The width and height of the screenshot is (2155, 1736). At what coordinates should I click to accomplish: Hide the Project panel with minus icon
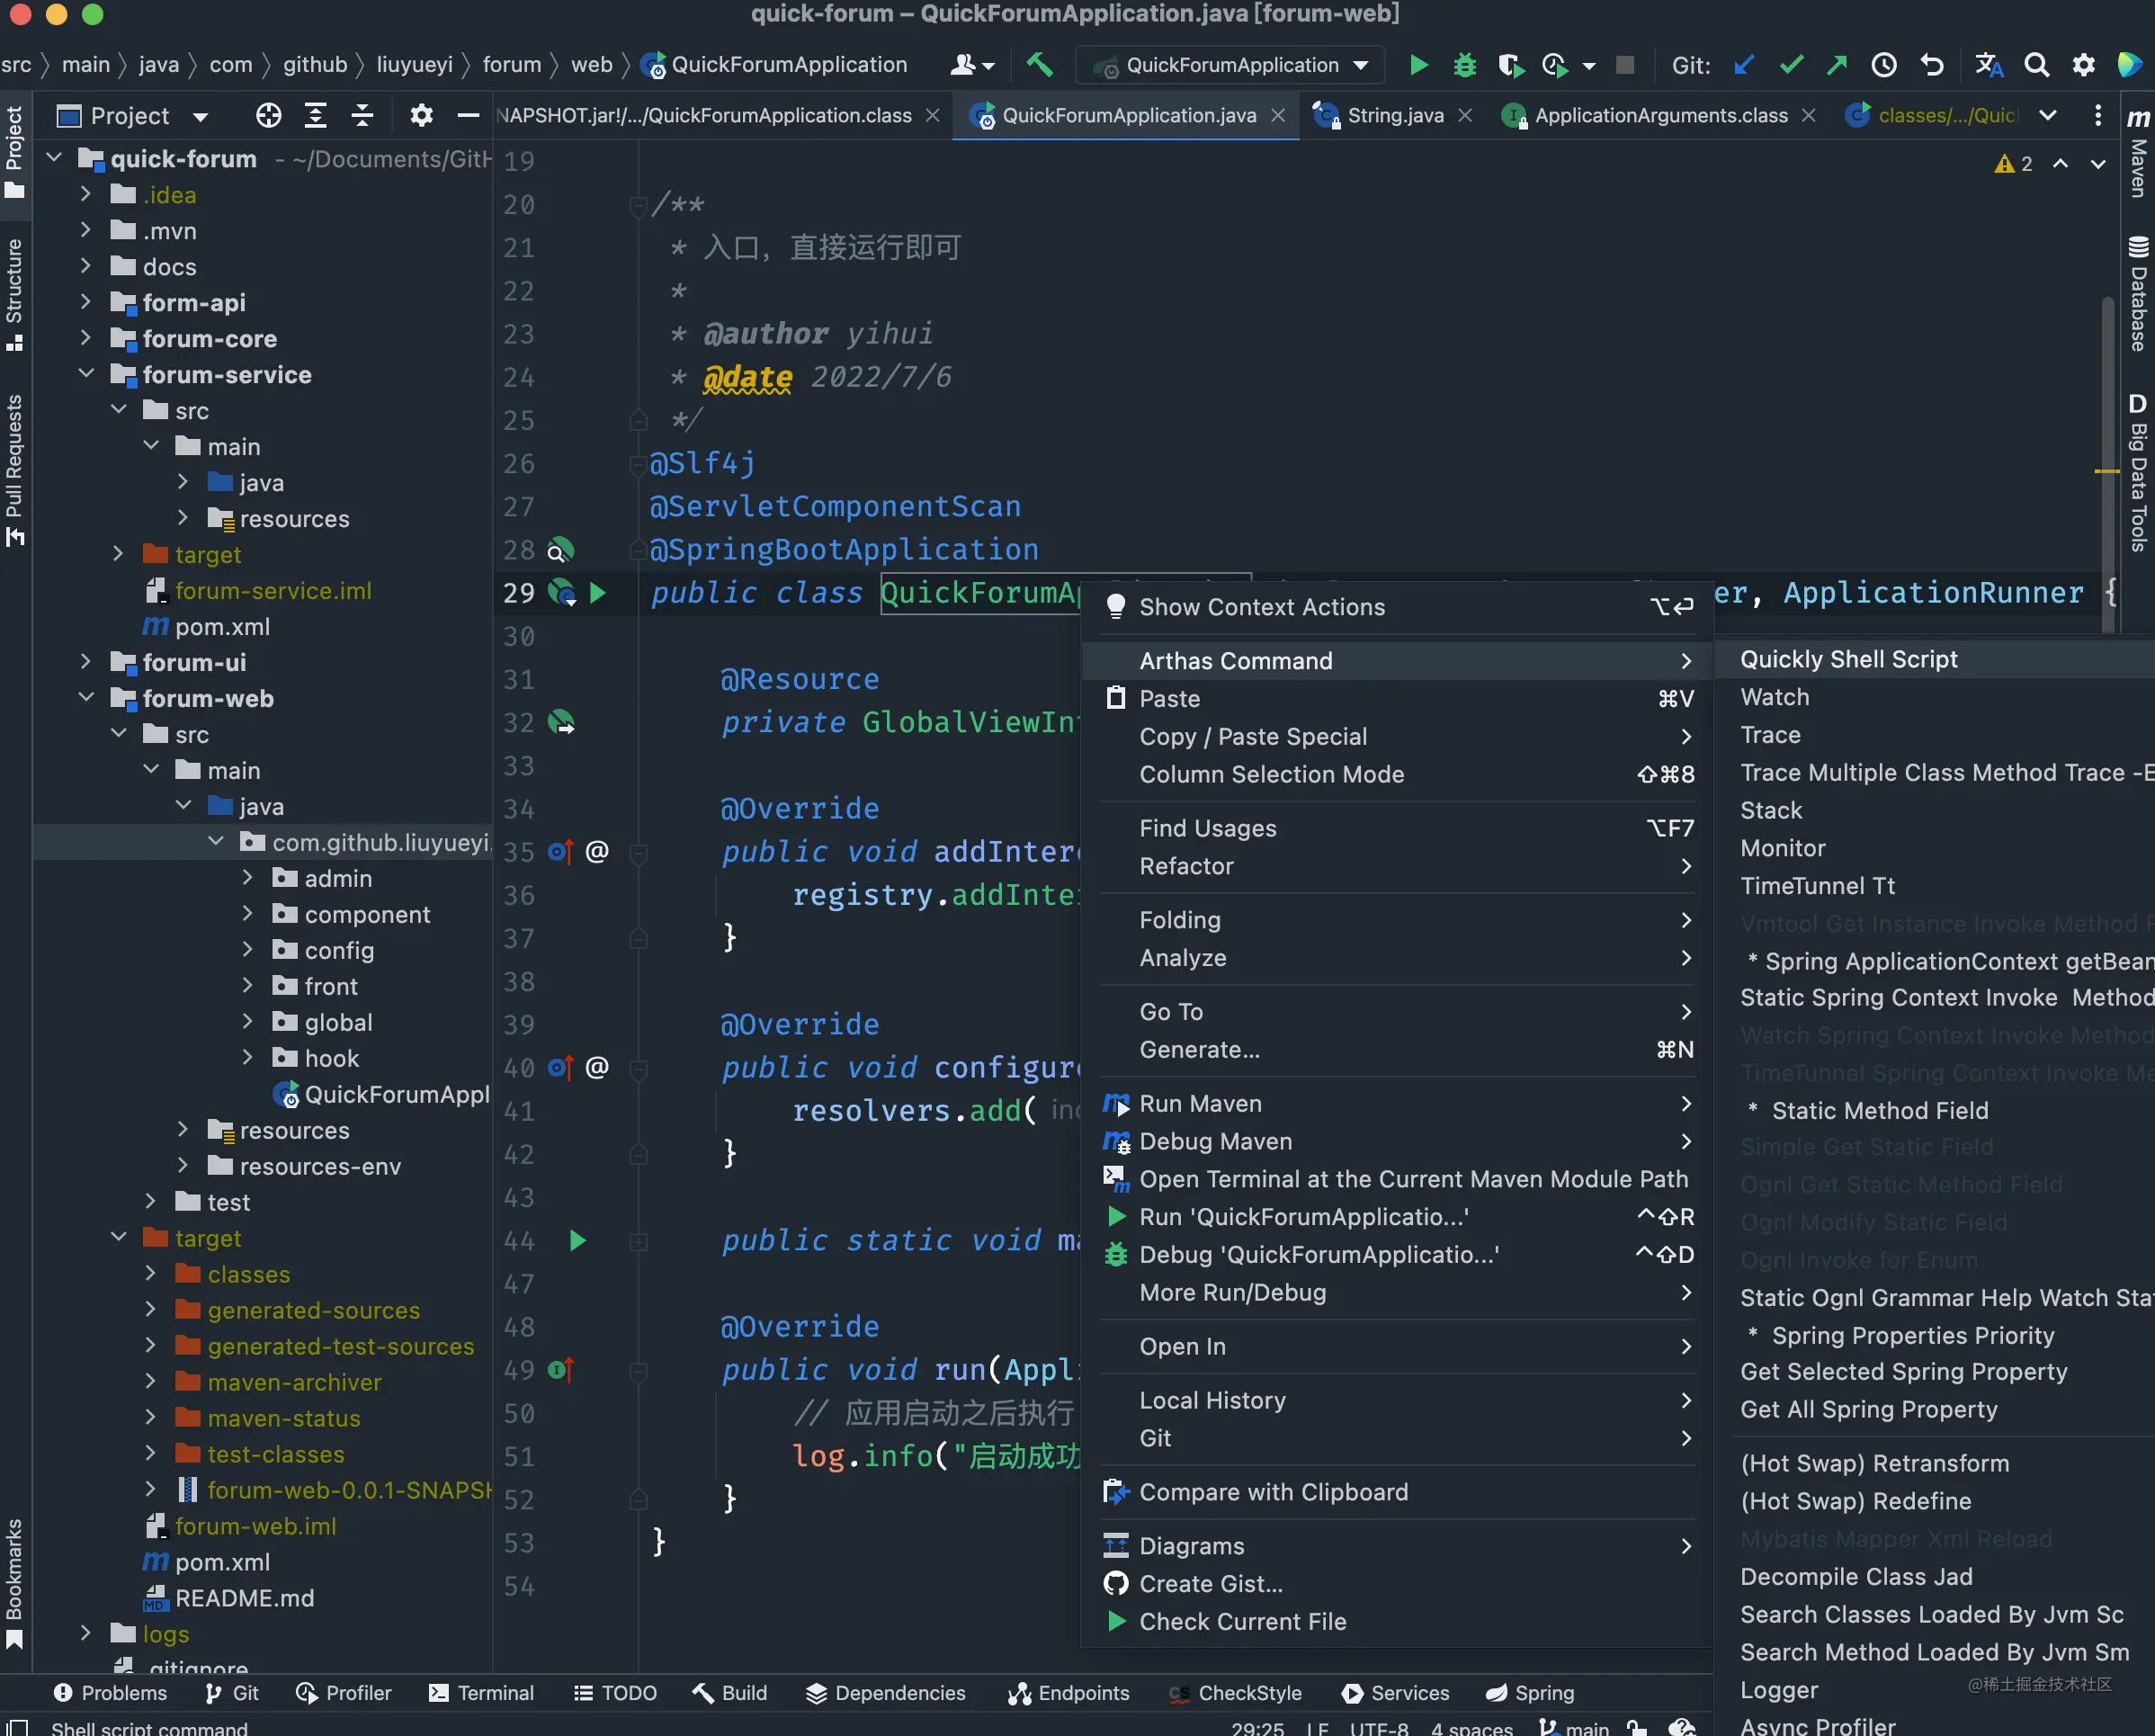(x=467, y=116)
